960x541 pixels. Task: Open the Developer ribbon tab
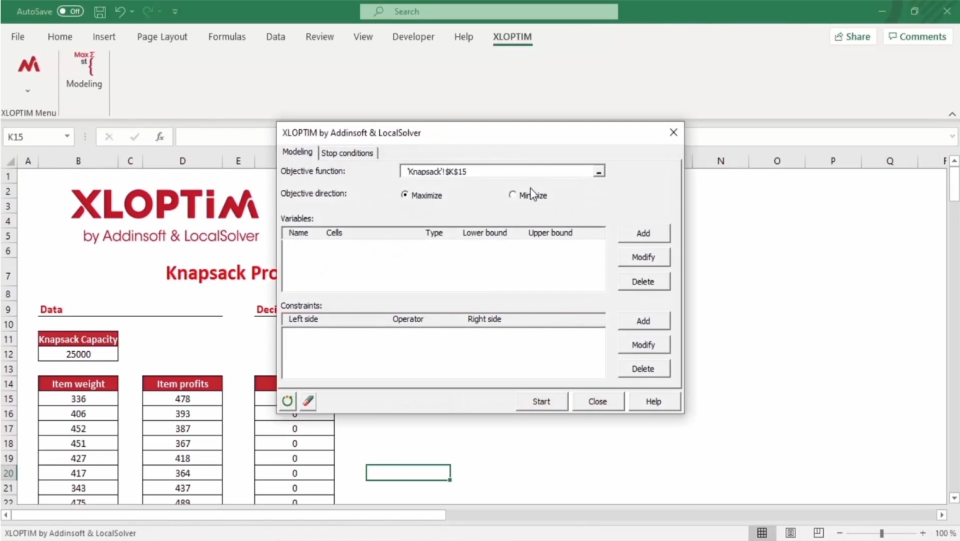click(413, 37)
